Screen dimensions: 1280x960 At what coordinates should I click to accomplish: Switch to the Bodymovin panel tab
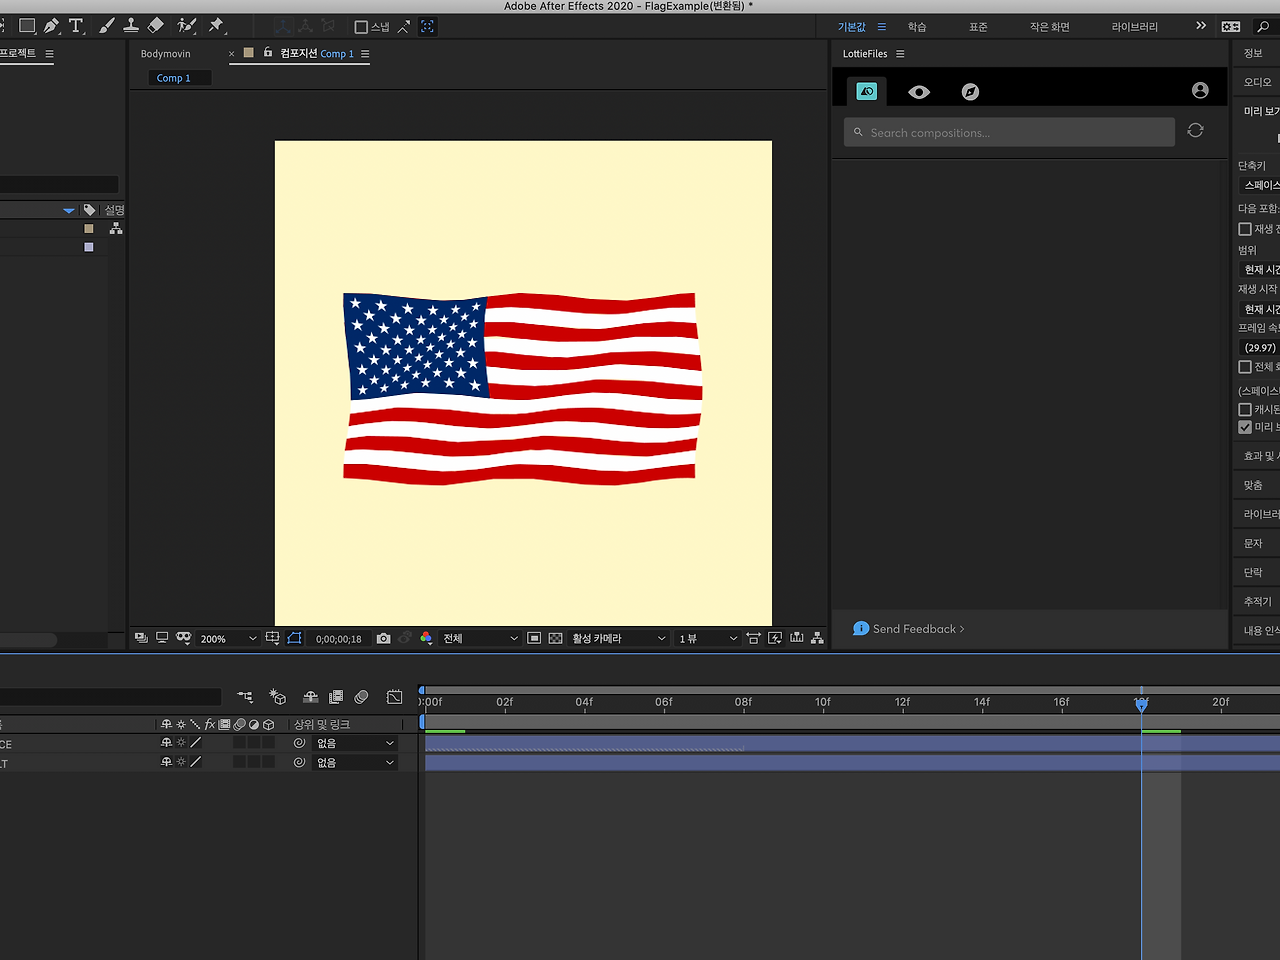[166, 54]
